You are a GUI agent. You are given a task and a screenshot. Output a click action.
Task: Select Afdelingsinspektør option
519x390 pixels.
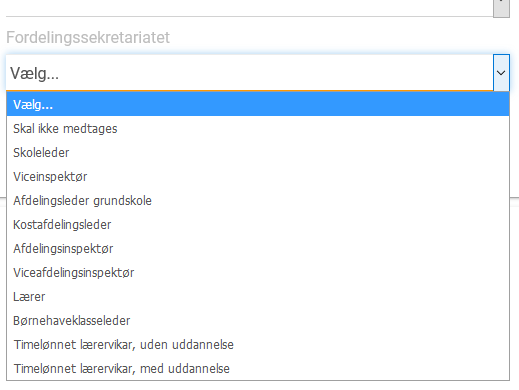tap(258, 249)
